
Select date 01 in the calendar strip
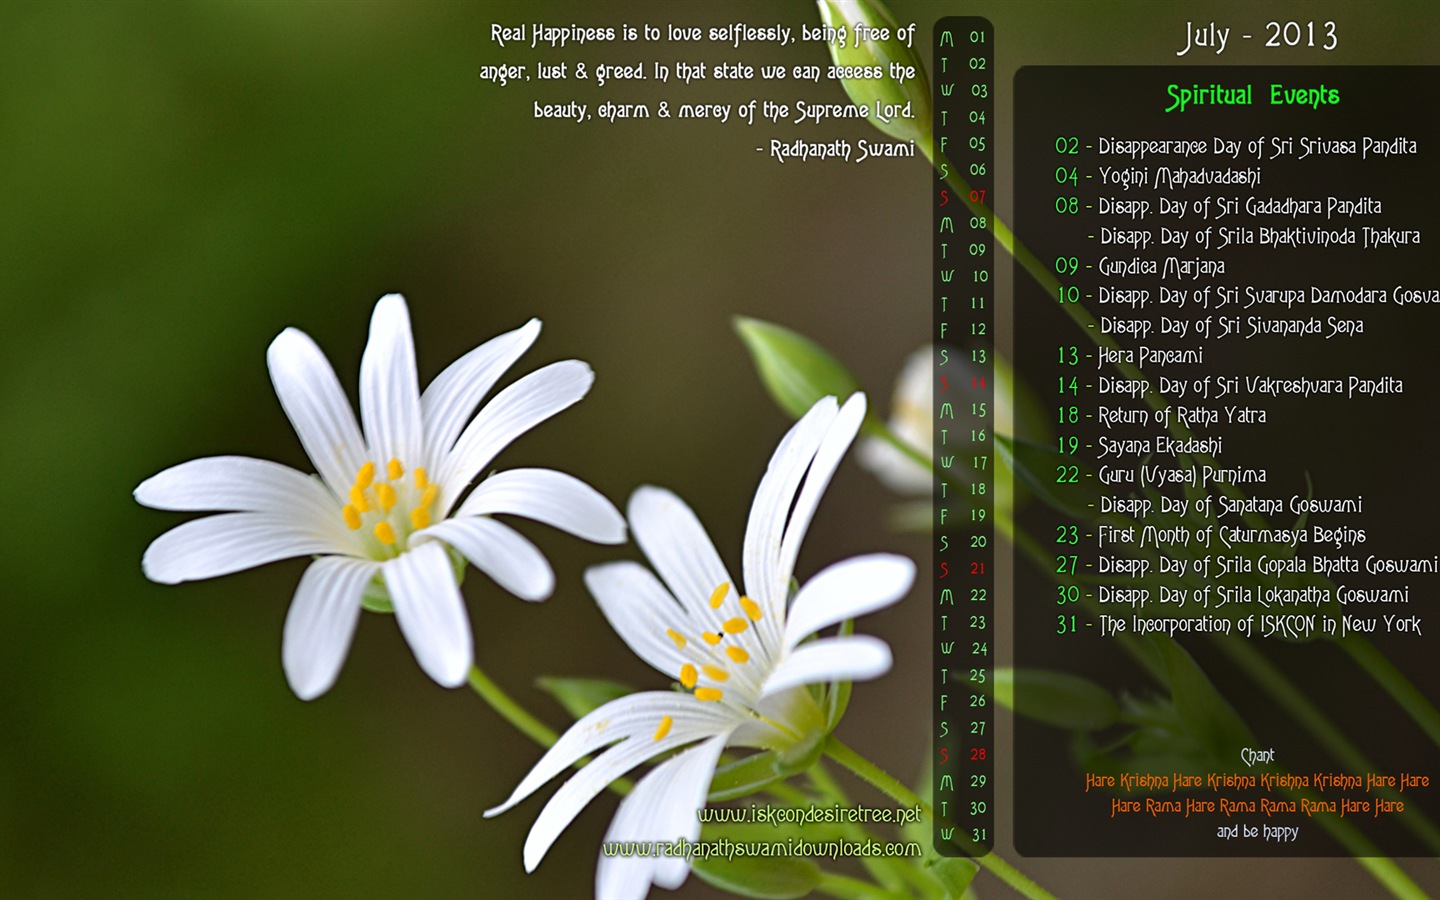point(977,37)
